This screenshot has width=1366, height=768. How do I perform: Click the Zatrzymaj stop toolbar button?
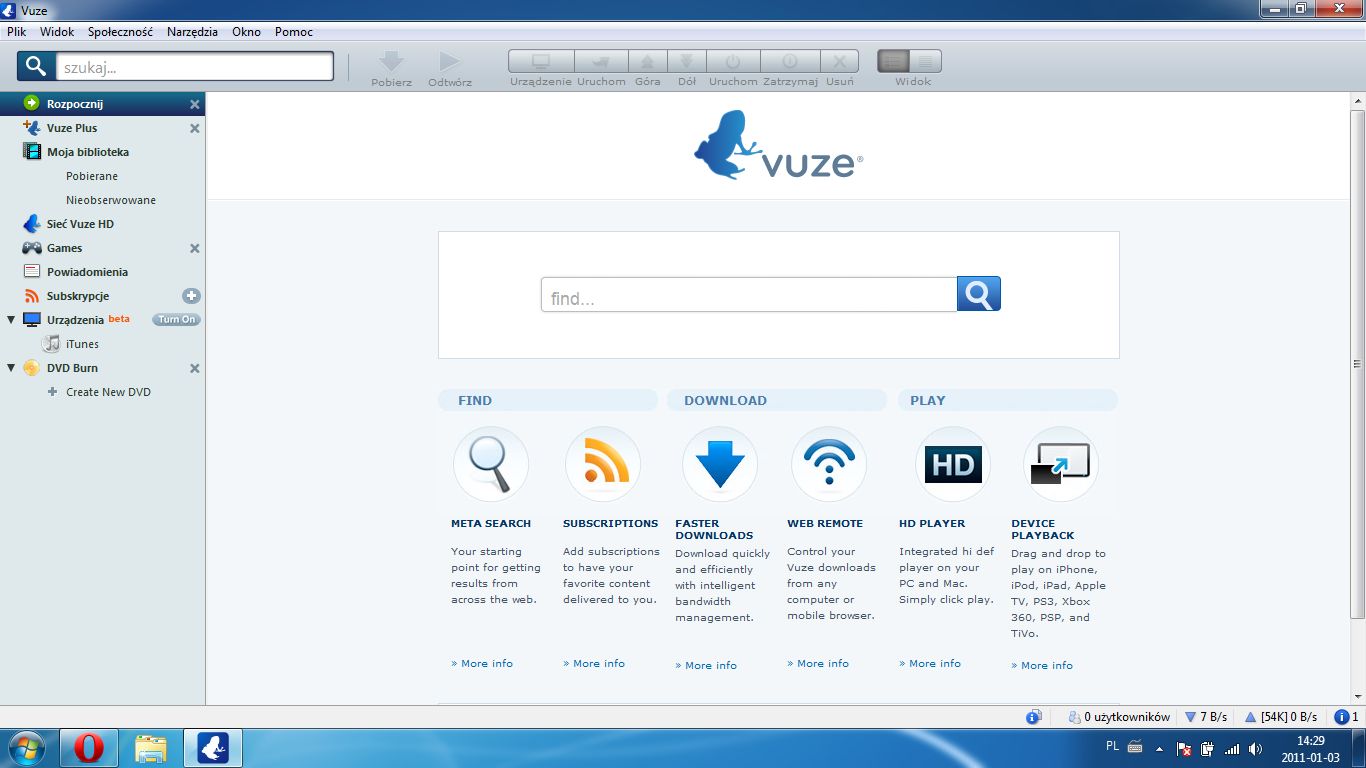pyautogui.click(x=790, y=62)
